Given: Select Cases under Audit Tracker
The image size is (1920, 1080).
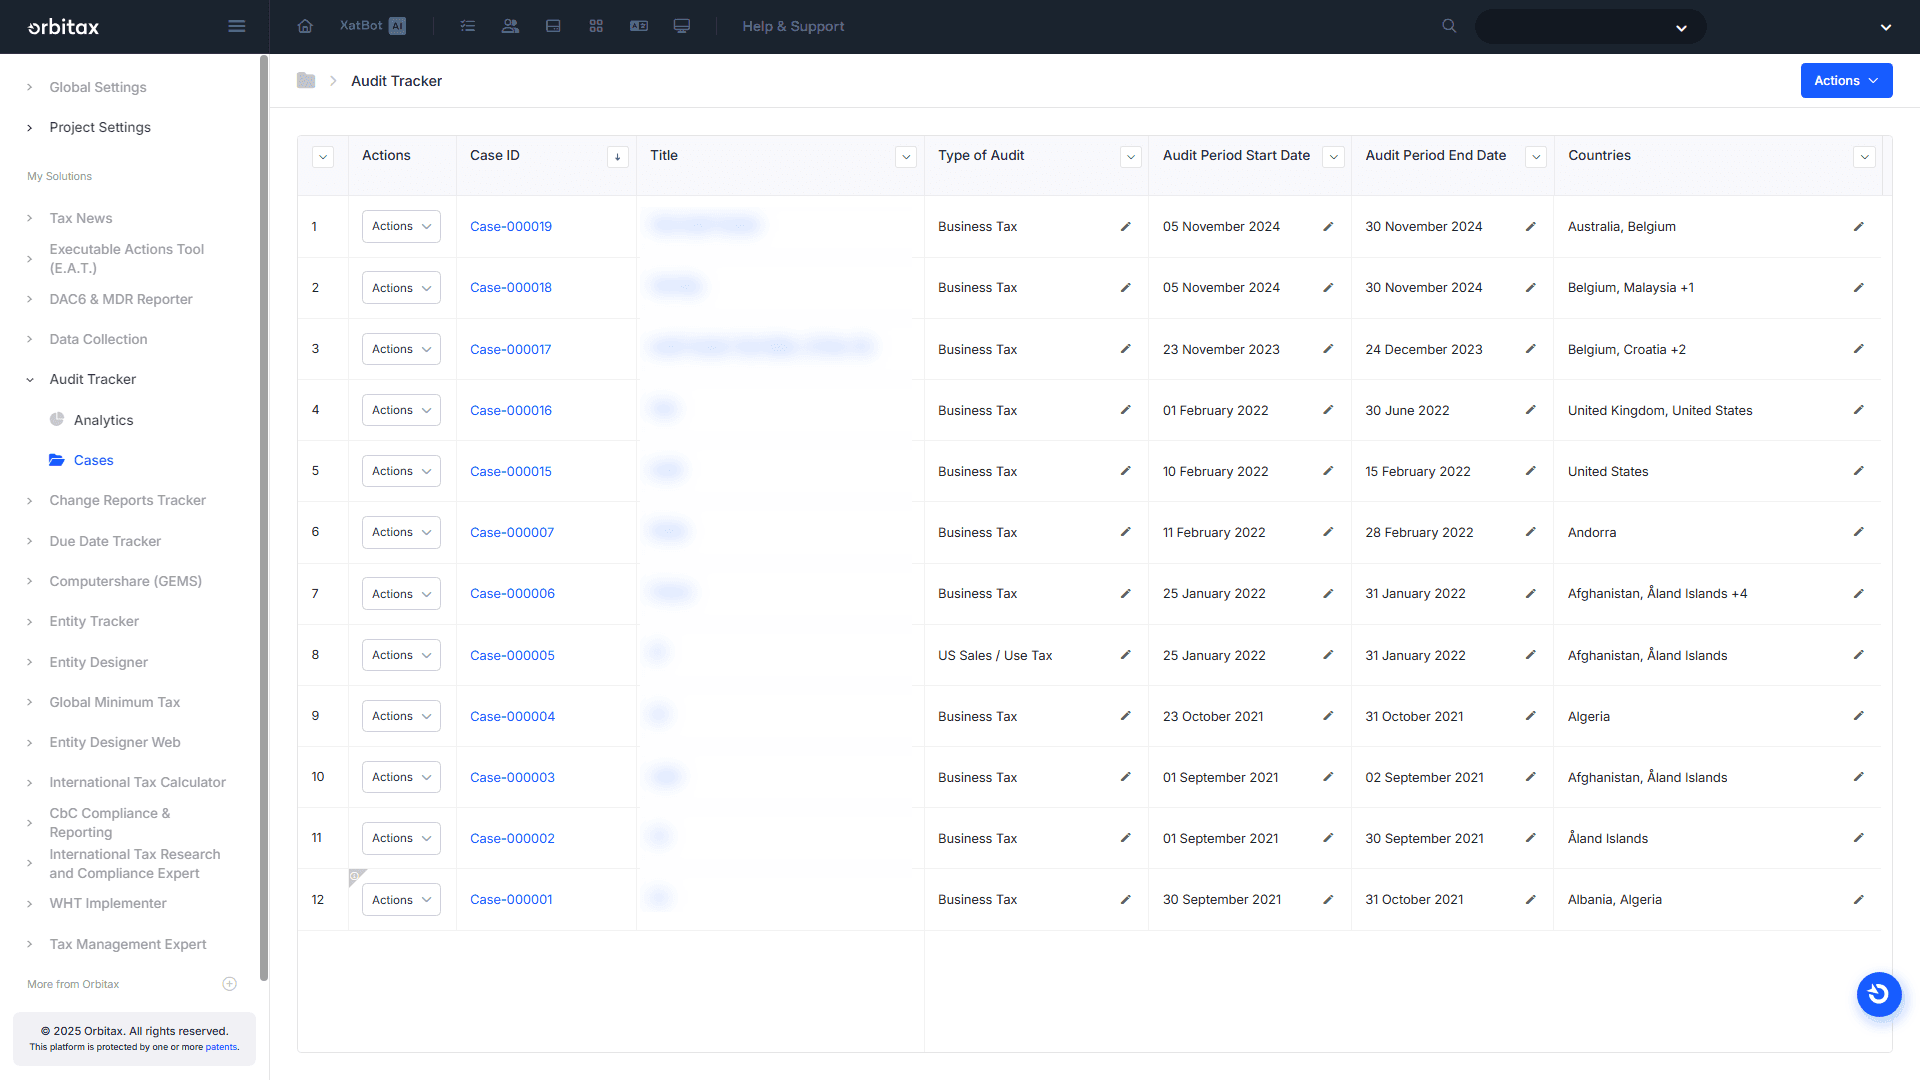Looking at the screenshot, I should (x=93, y=460).
